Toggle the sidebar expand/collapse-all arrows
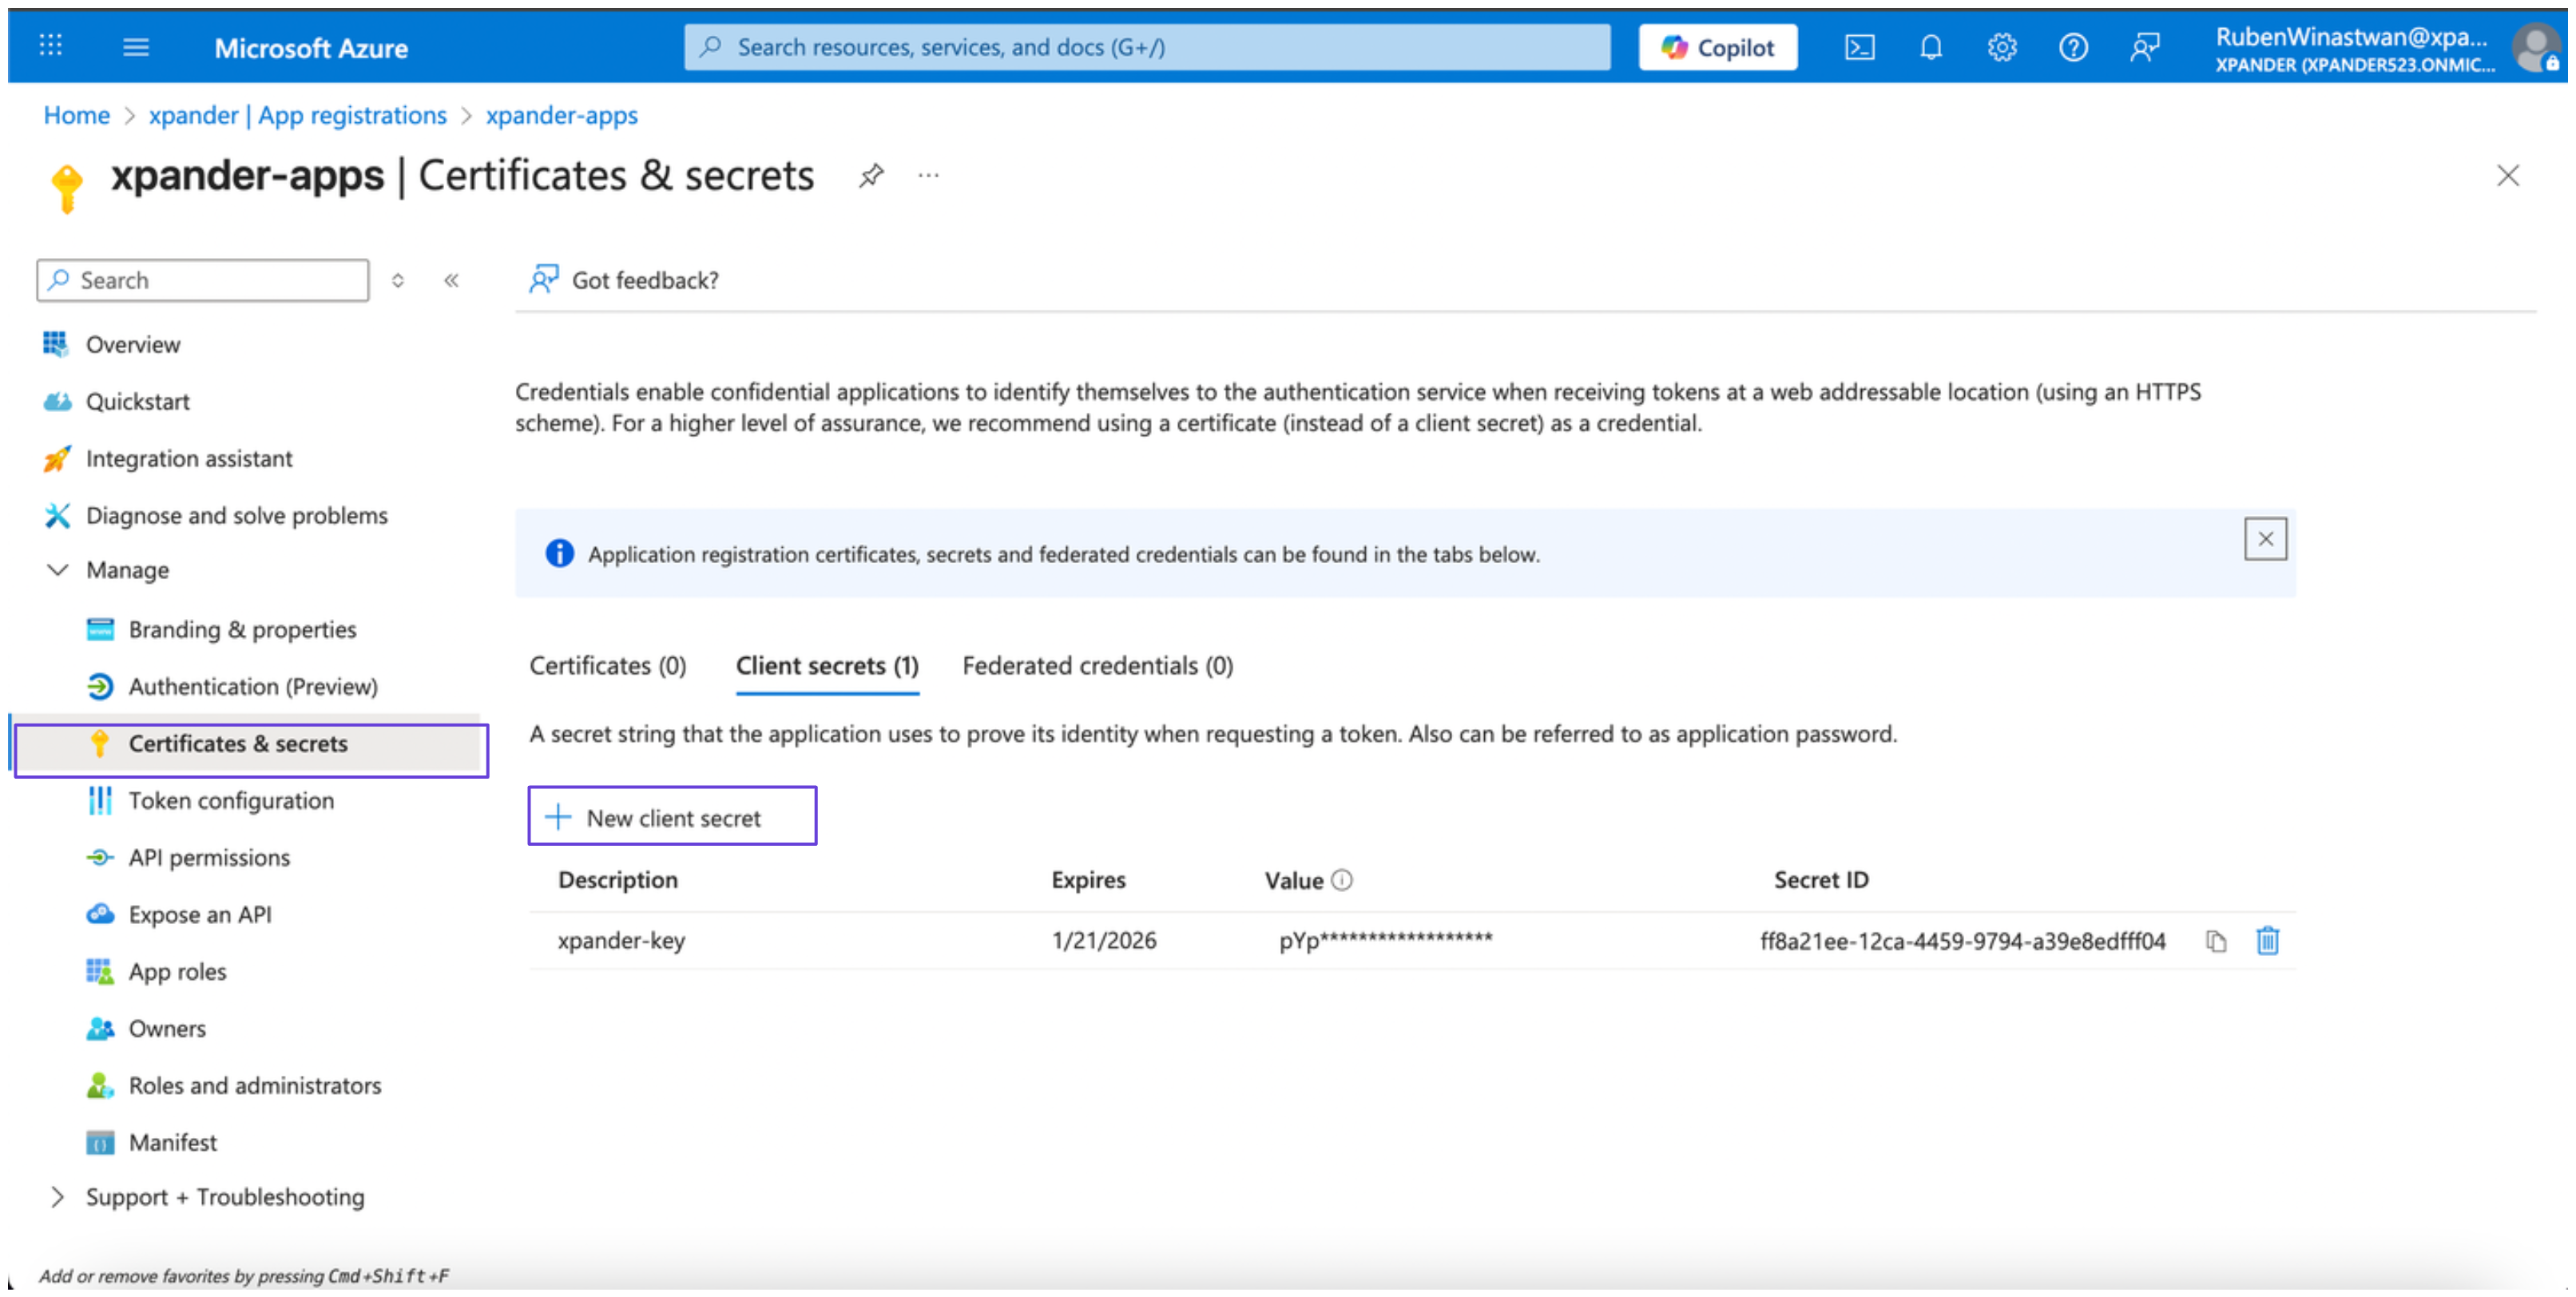 coord(398,280)
